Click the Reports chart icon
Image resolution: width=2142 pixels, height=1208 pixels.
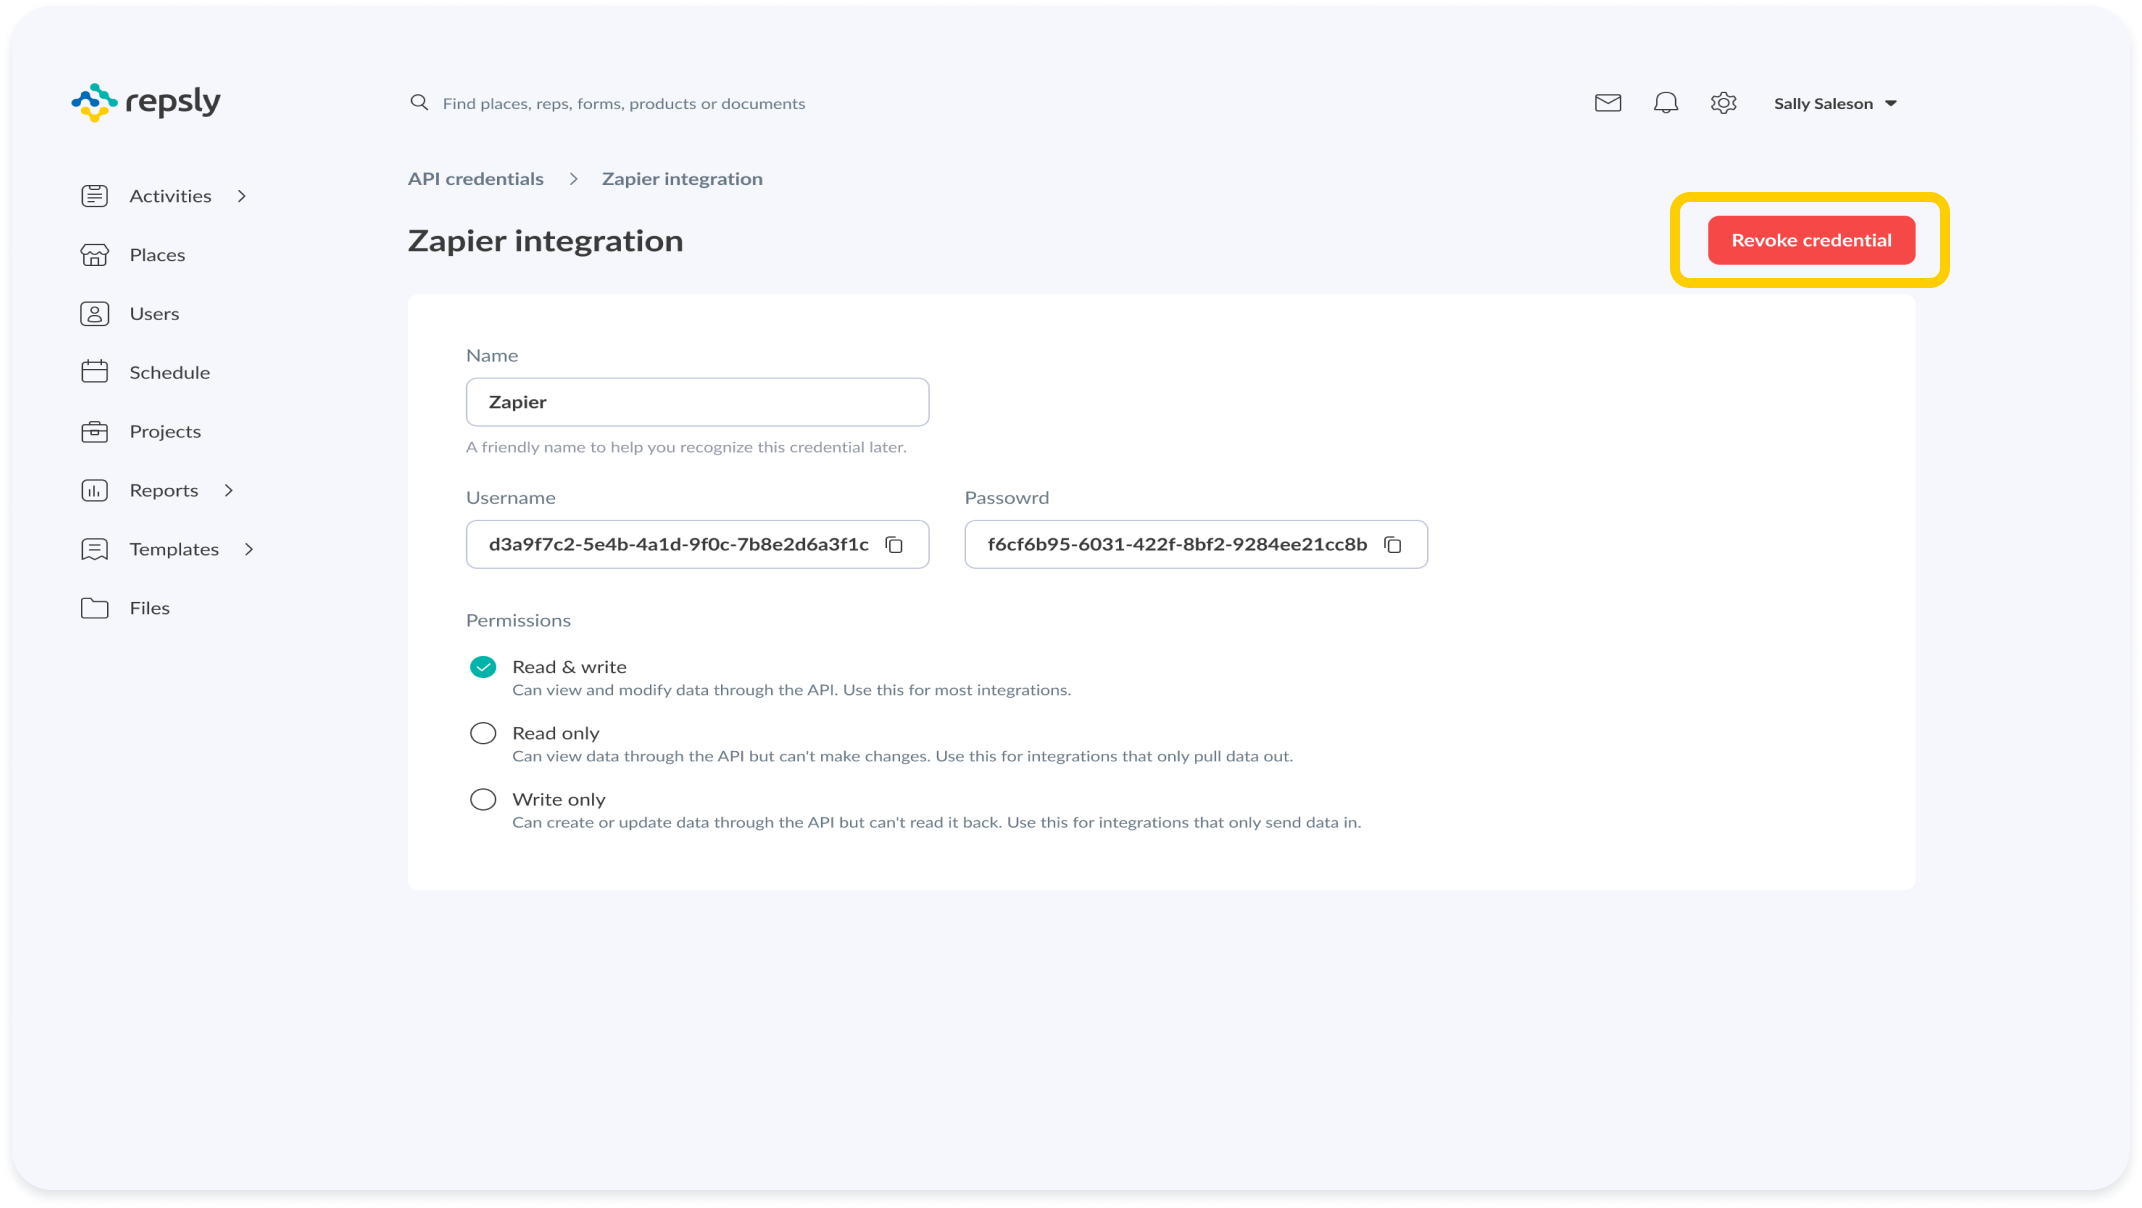pos(95,490)
